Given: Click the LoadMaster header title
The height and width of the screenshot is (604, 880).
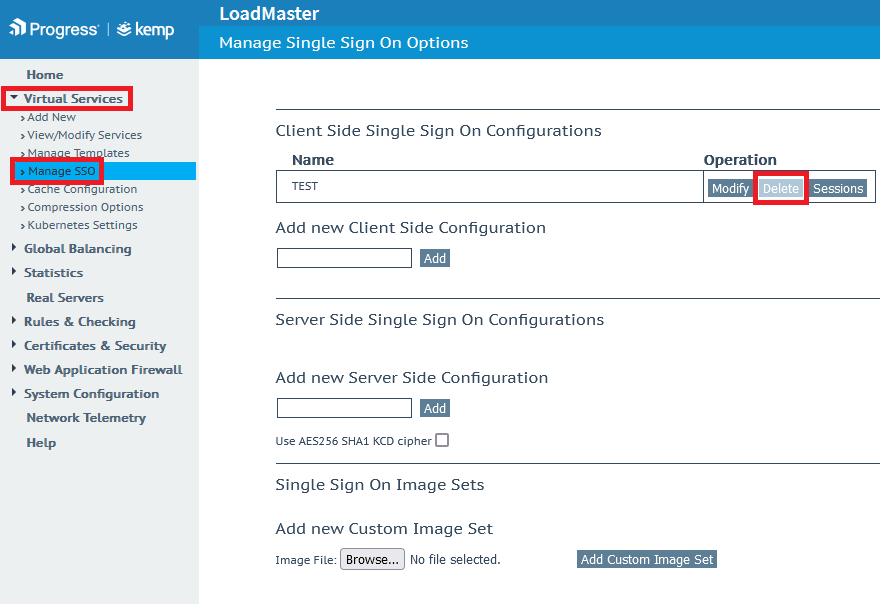Looking at the screenshot, I should (269, 13).
